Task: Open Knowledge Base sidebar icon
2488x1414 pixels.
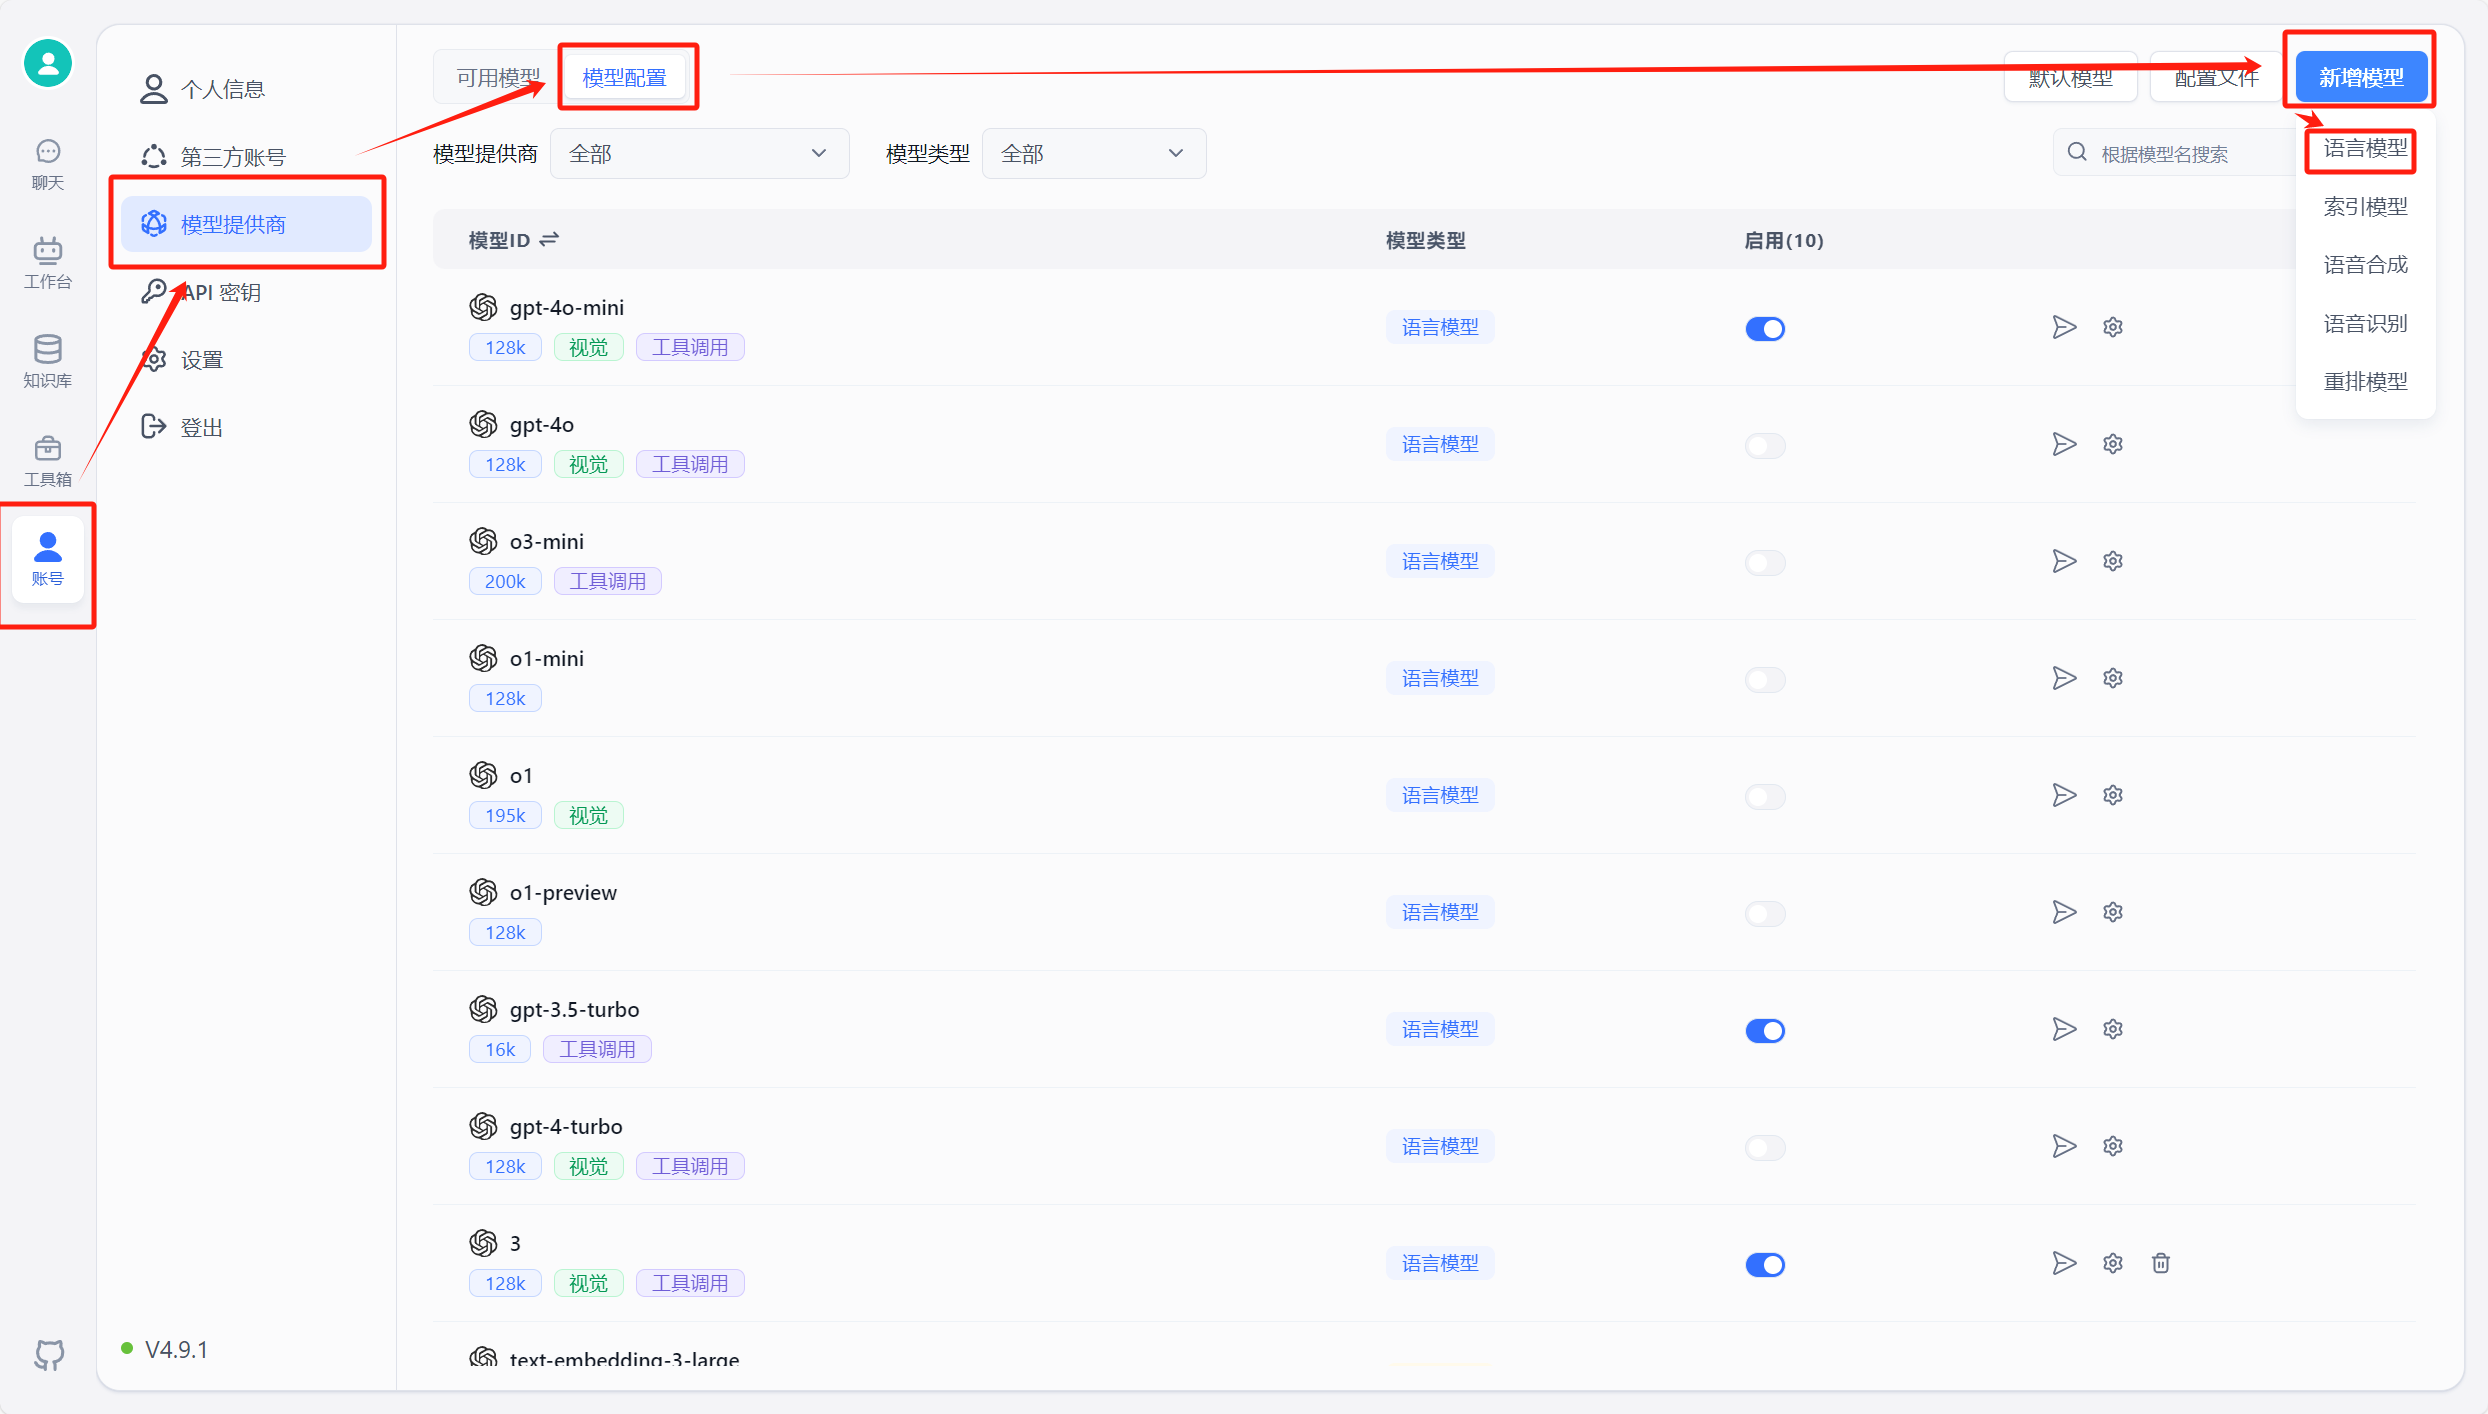Action: 47,361
